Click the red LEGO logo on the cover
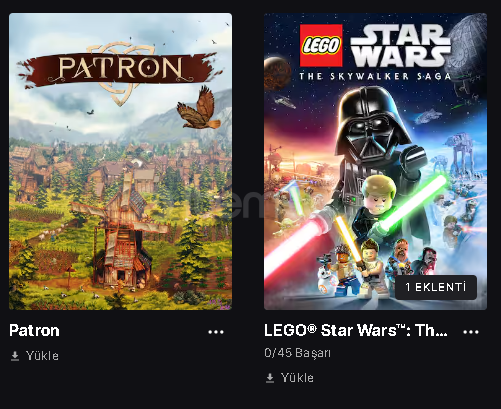Screen dimensions: 501x409 click(x=321, y=45)
